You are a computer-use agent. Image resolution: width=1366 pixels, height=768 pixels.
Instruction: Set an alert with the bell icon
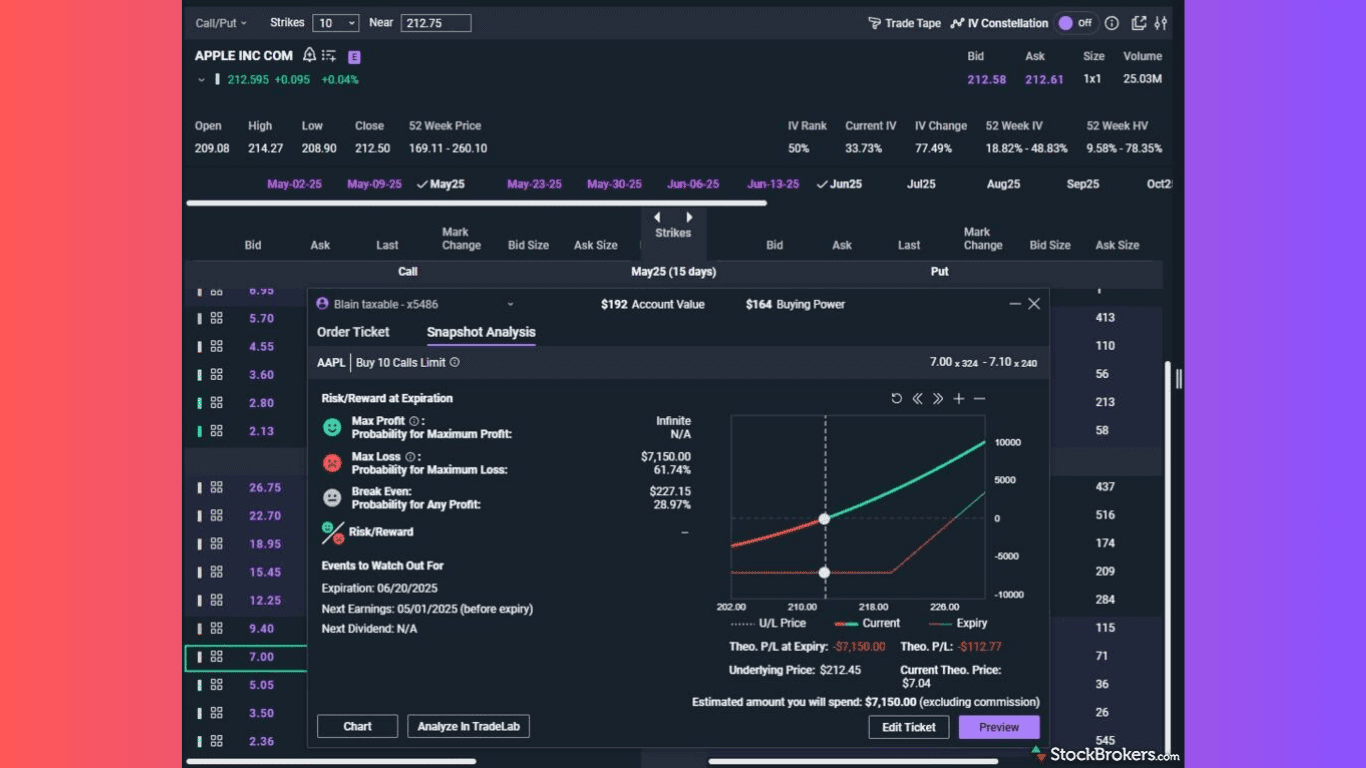pos(309,56)
